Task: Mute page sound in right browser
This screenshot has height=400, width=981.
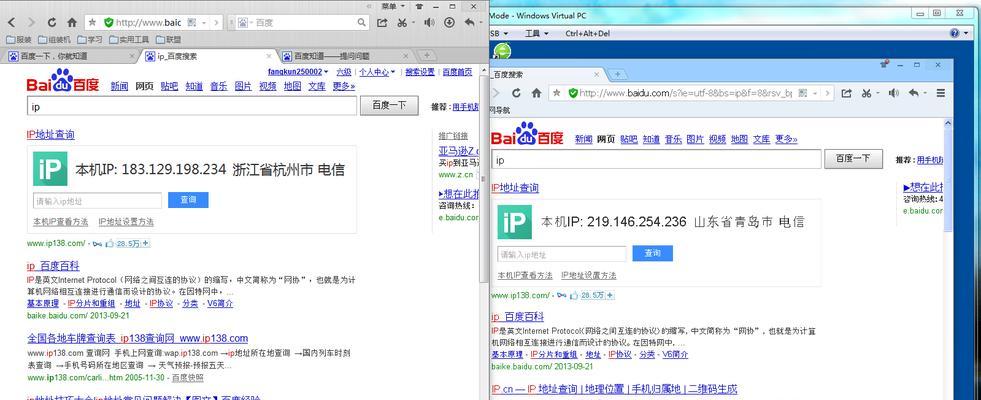Action: coord(893,93)
